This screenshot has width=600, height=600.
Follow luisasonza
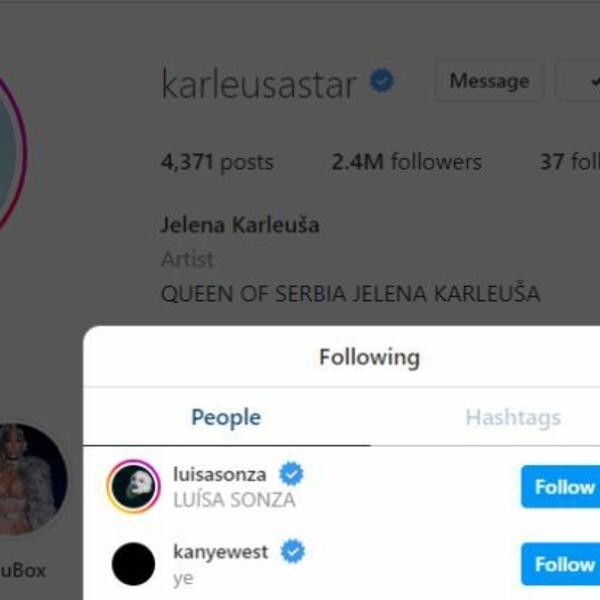click(x=561, y=487)
